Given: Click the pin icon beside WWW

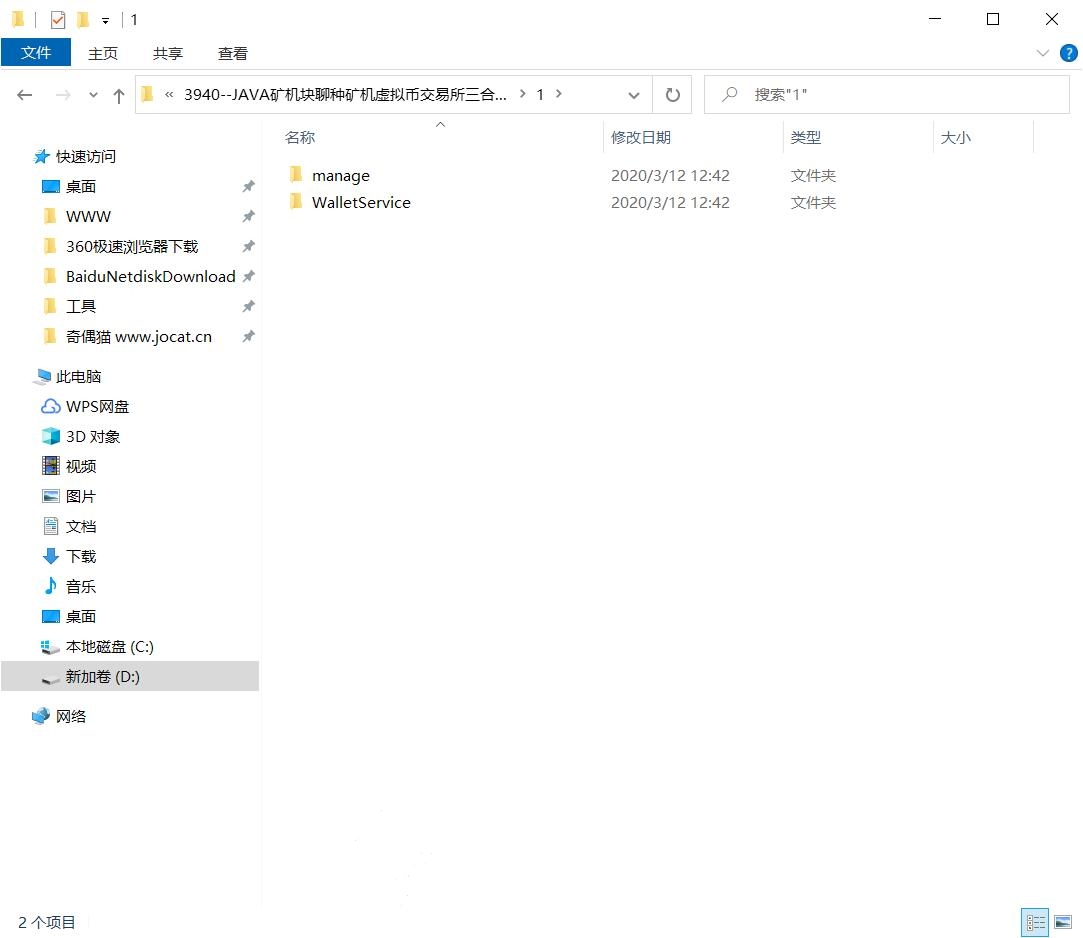Looking at the screenshot, I should (x=249, y=216).
